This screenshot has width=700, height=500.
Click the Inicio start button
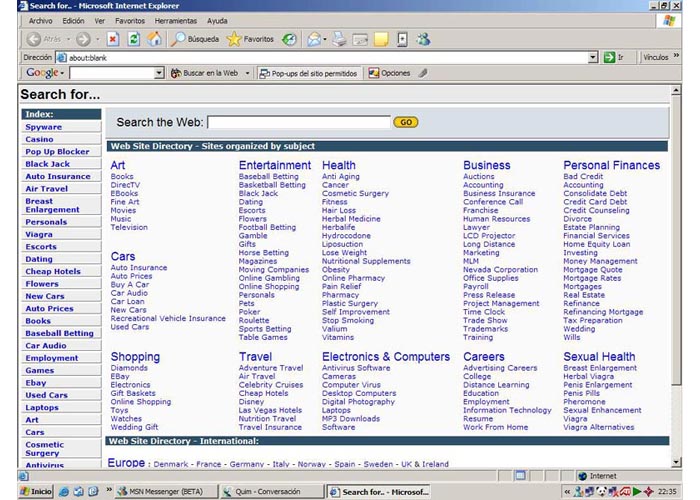(36, 492)
